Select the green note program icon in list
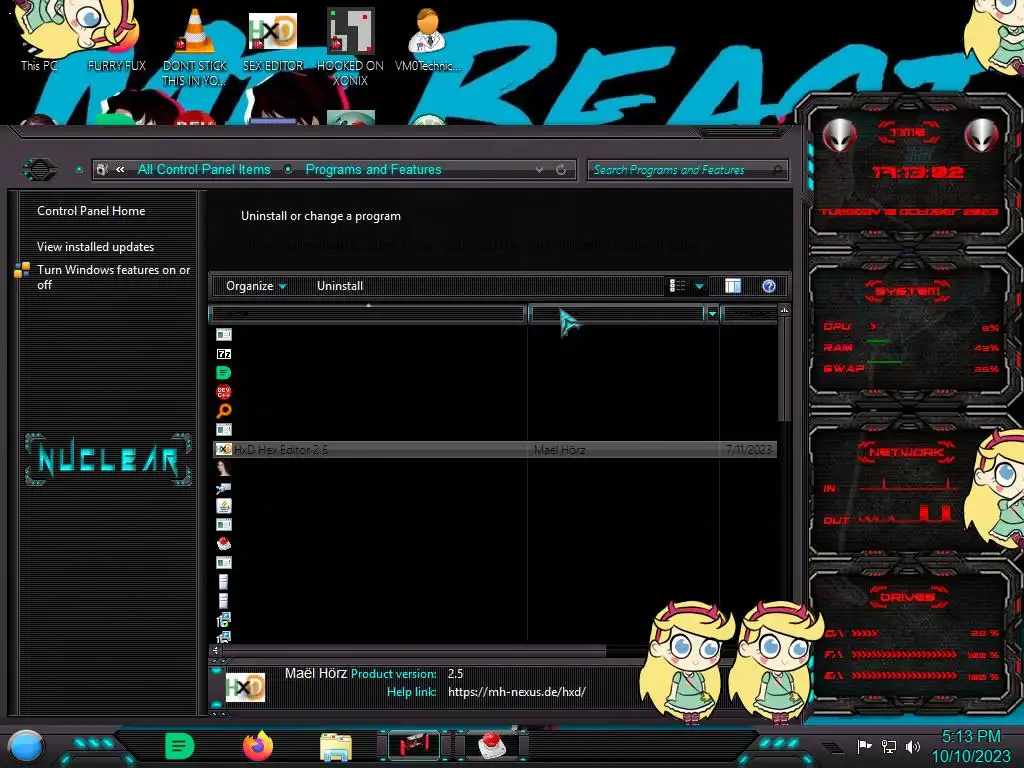The width and height of the screenshot is (1024, 768). (223, 373)
